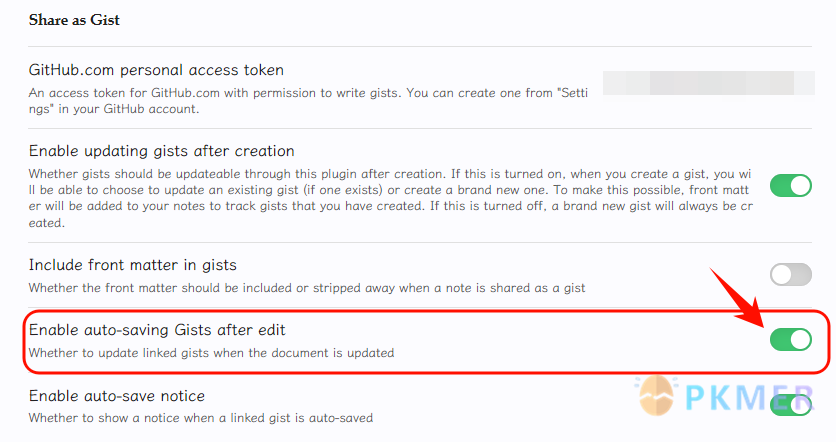The width and height of the screenshot is (836, 442).
Task: Click the GitHub personal access token field
Action: (709, 83)
